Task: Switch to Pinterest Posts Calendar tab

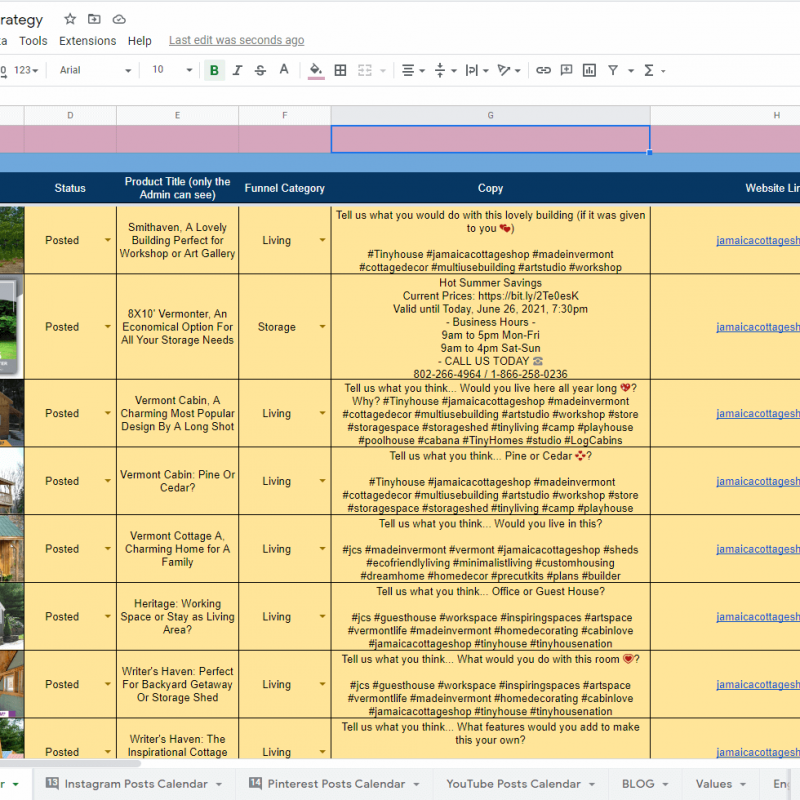Action: [336, 784]
